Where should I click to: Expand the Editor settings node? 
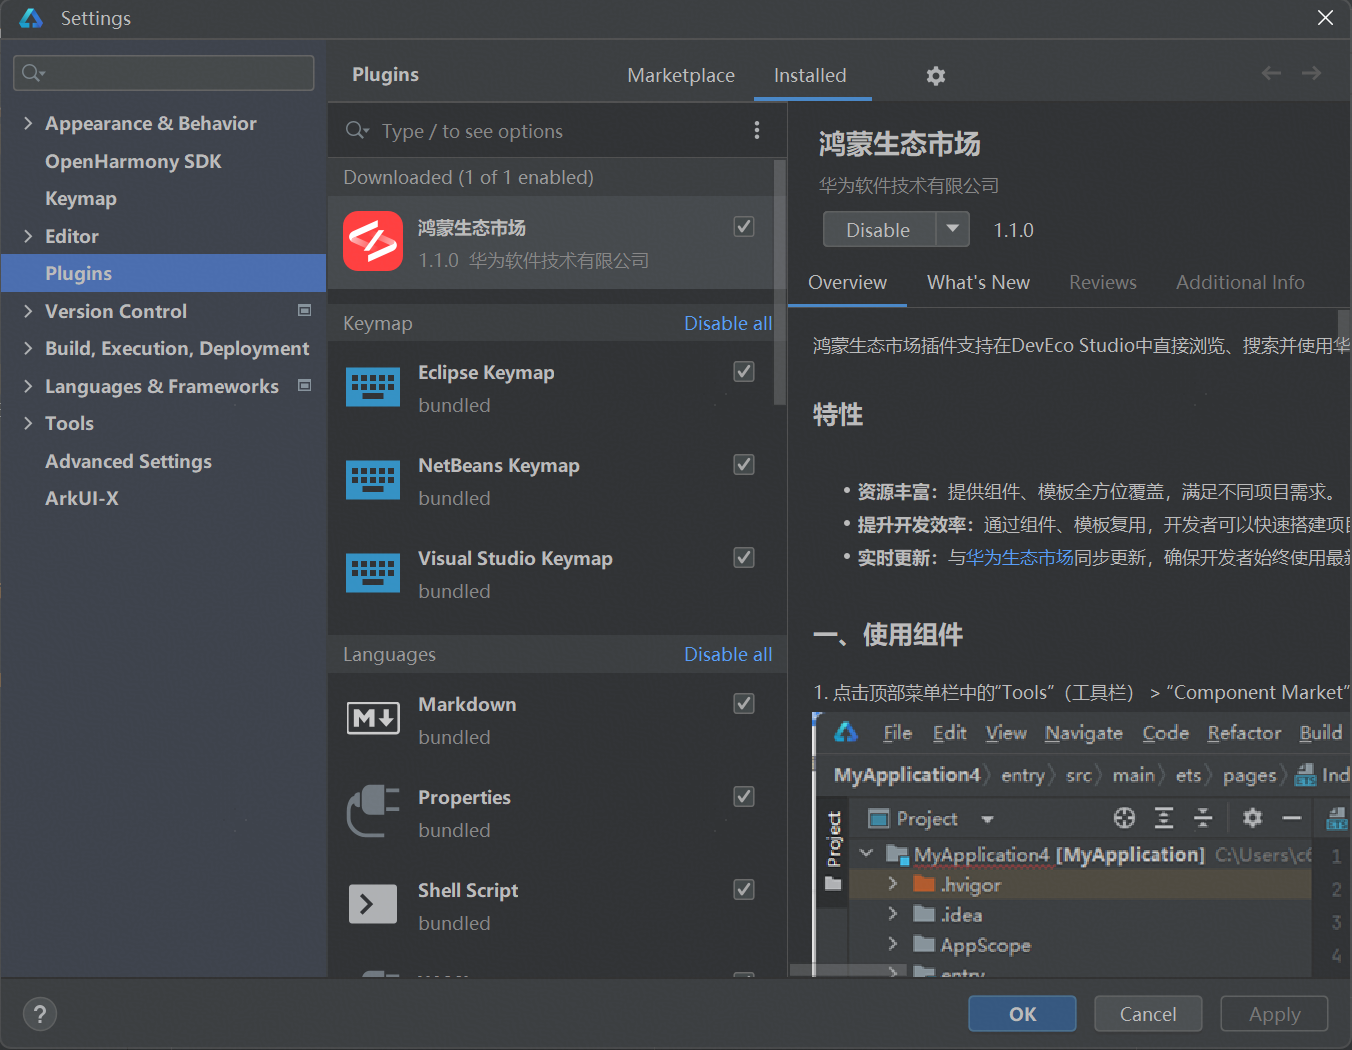28,236
